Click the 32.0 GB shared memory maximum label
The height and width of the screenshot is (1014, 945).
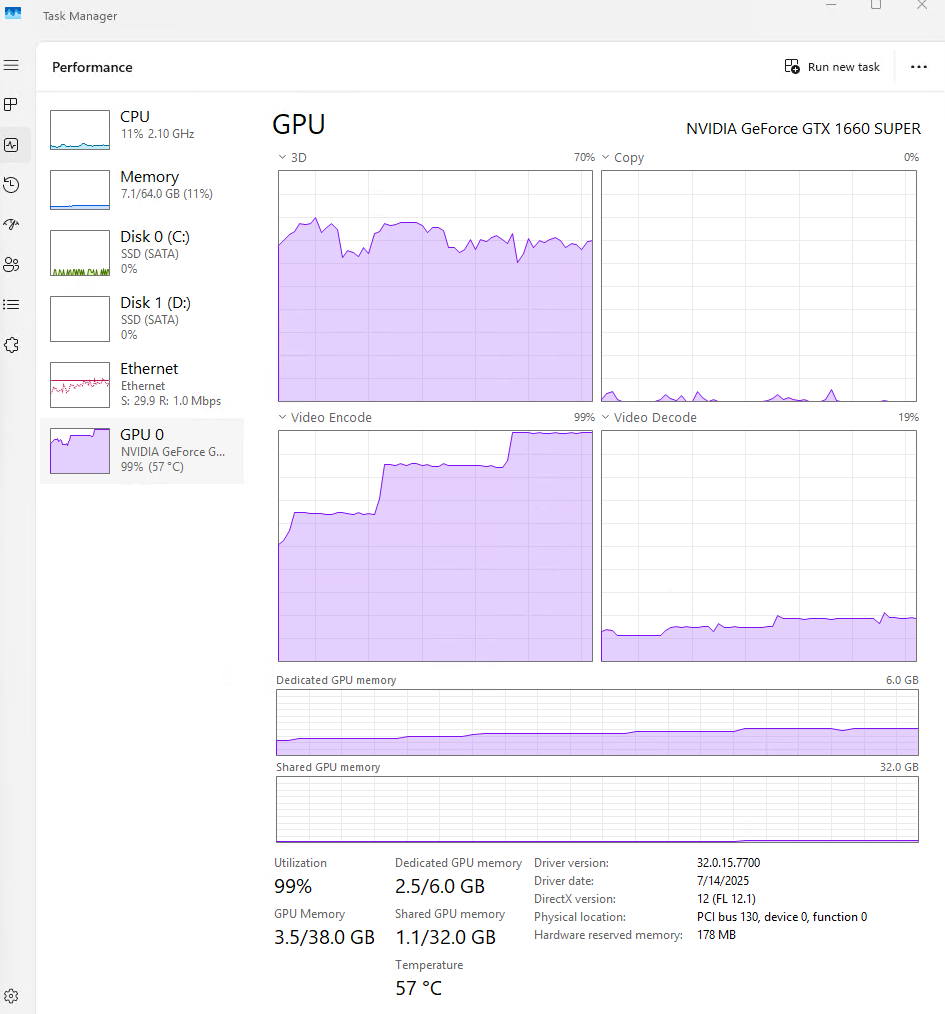899,767
